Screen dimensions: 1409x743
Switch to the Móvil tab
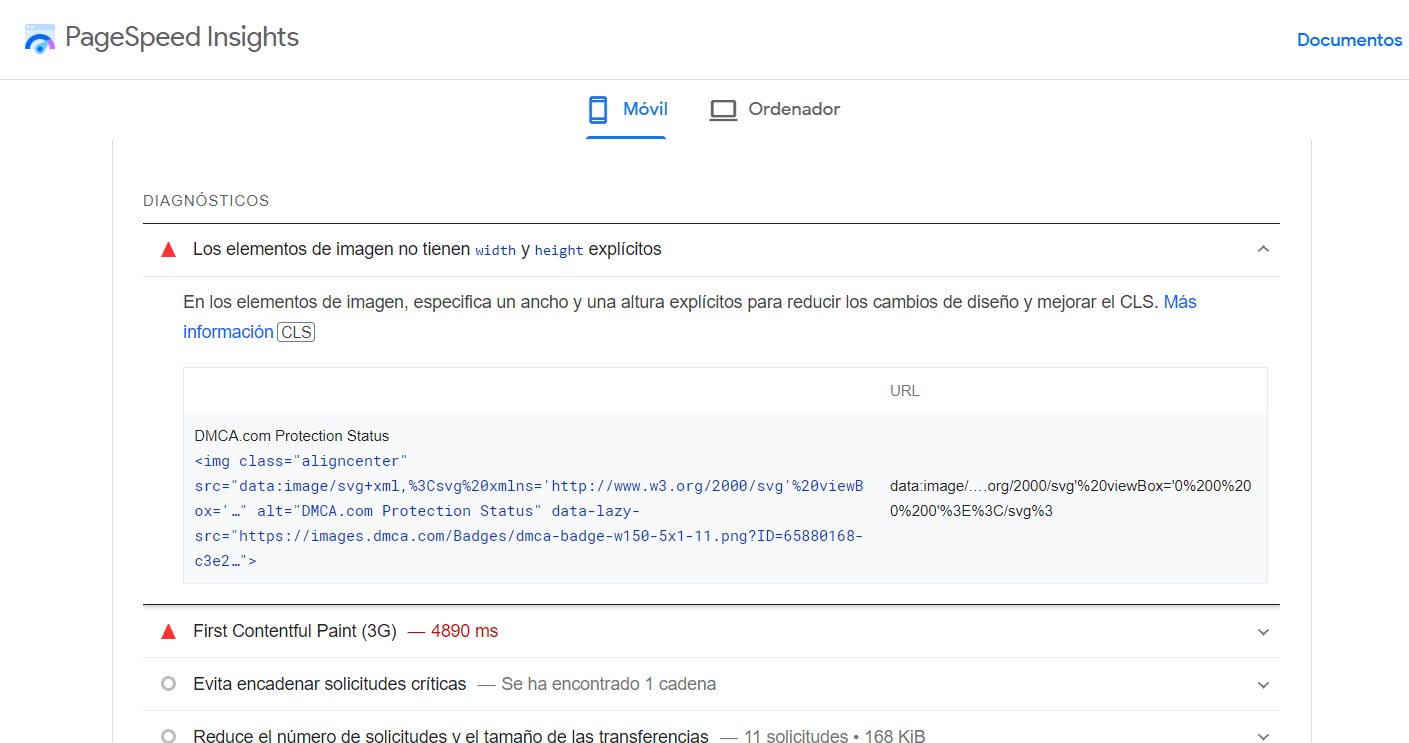click(x=627, y=110)
